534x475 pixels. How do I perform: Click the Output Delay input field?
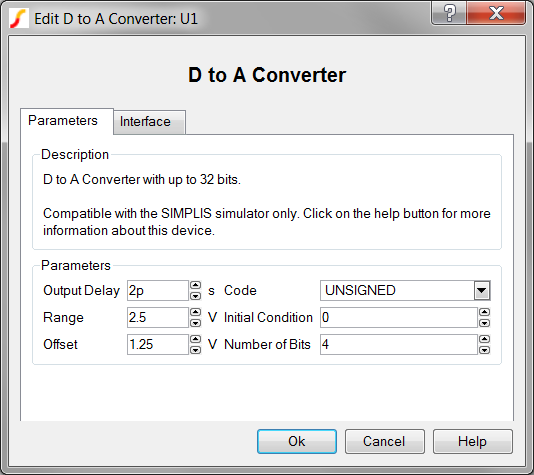pos(158,290)
